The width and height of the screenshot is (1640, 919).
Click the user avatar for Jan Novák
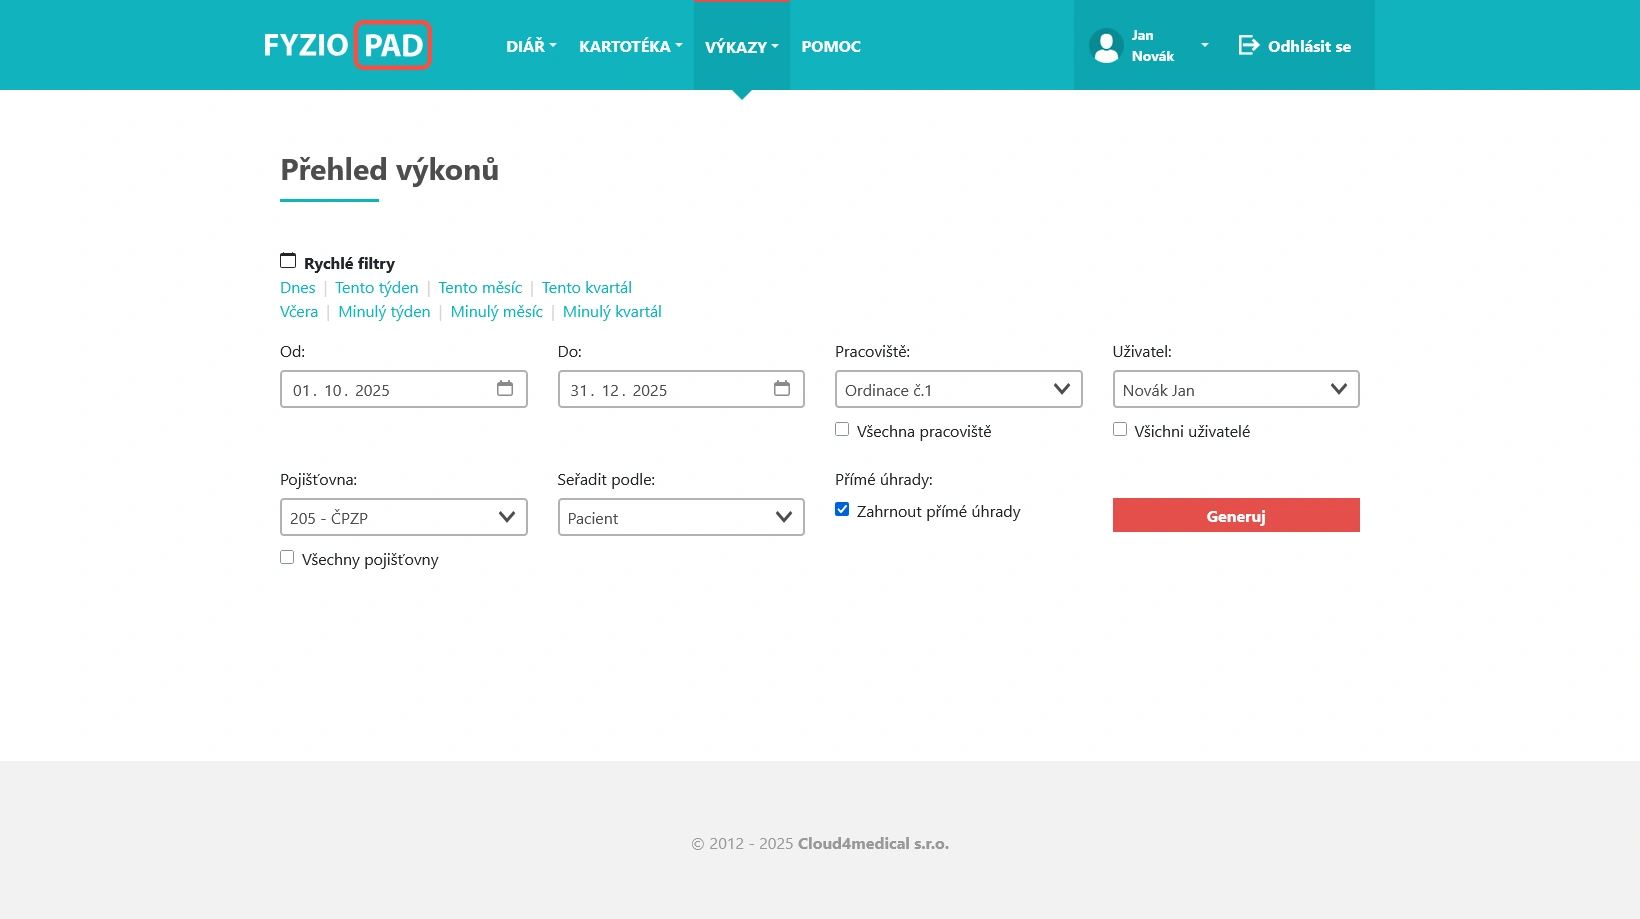click(x=1106, y=45)
